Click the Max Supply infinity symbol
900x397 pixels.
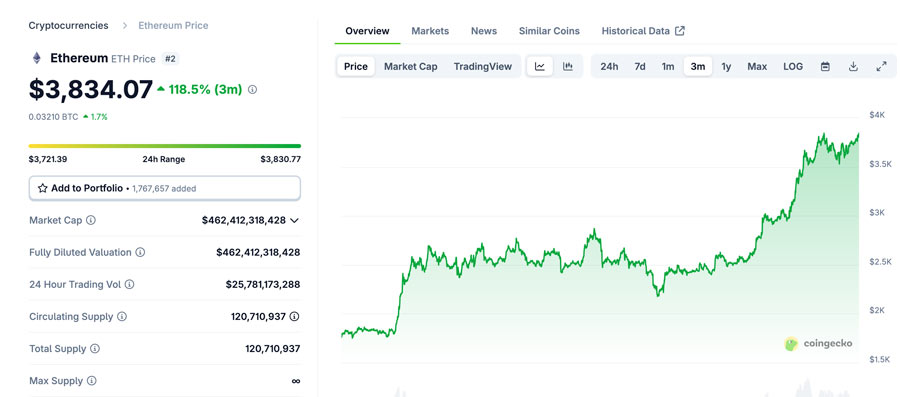(x=296, y=381)
